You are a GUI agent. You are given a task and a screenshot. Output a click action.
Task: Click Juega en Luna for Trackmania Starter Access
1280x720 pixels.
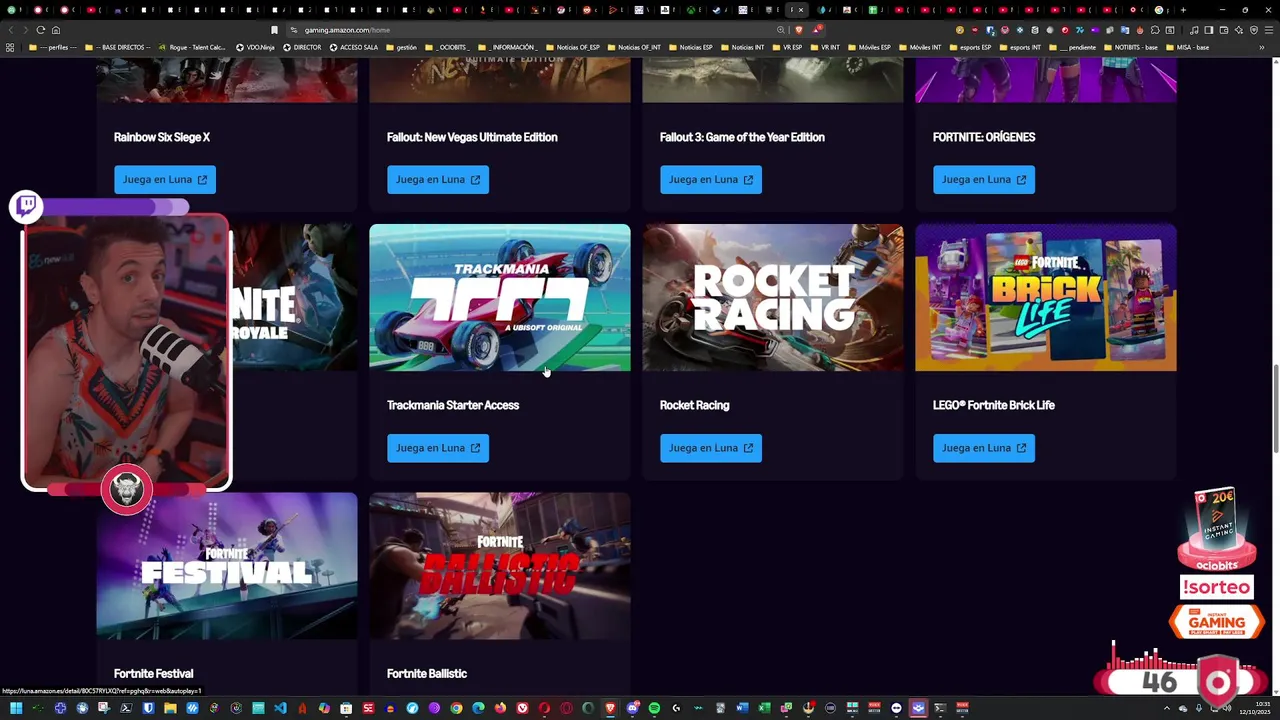pyautogui.click(x=438, y=448)
